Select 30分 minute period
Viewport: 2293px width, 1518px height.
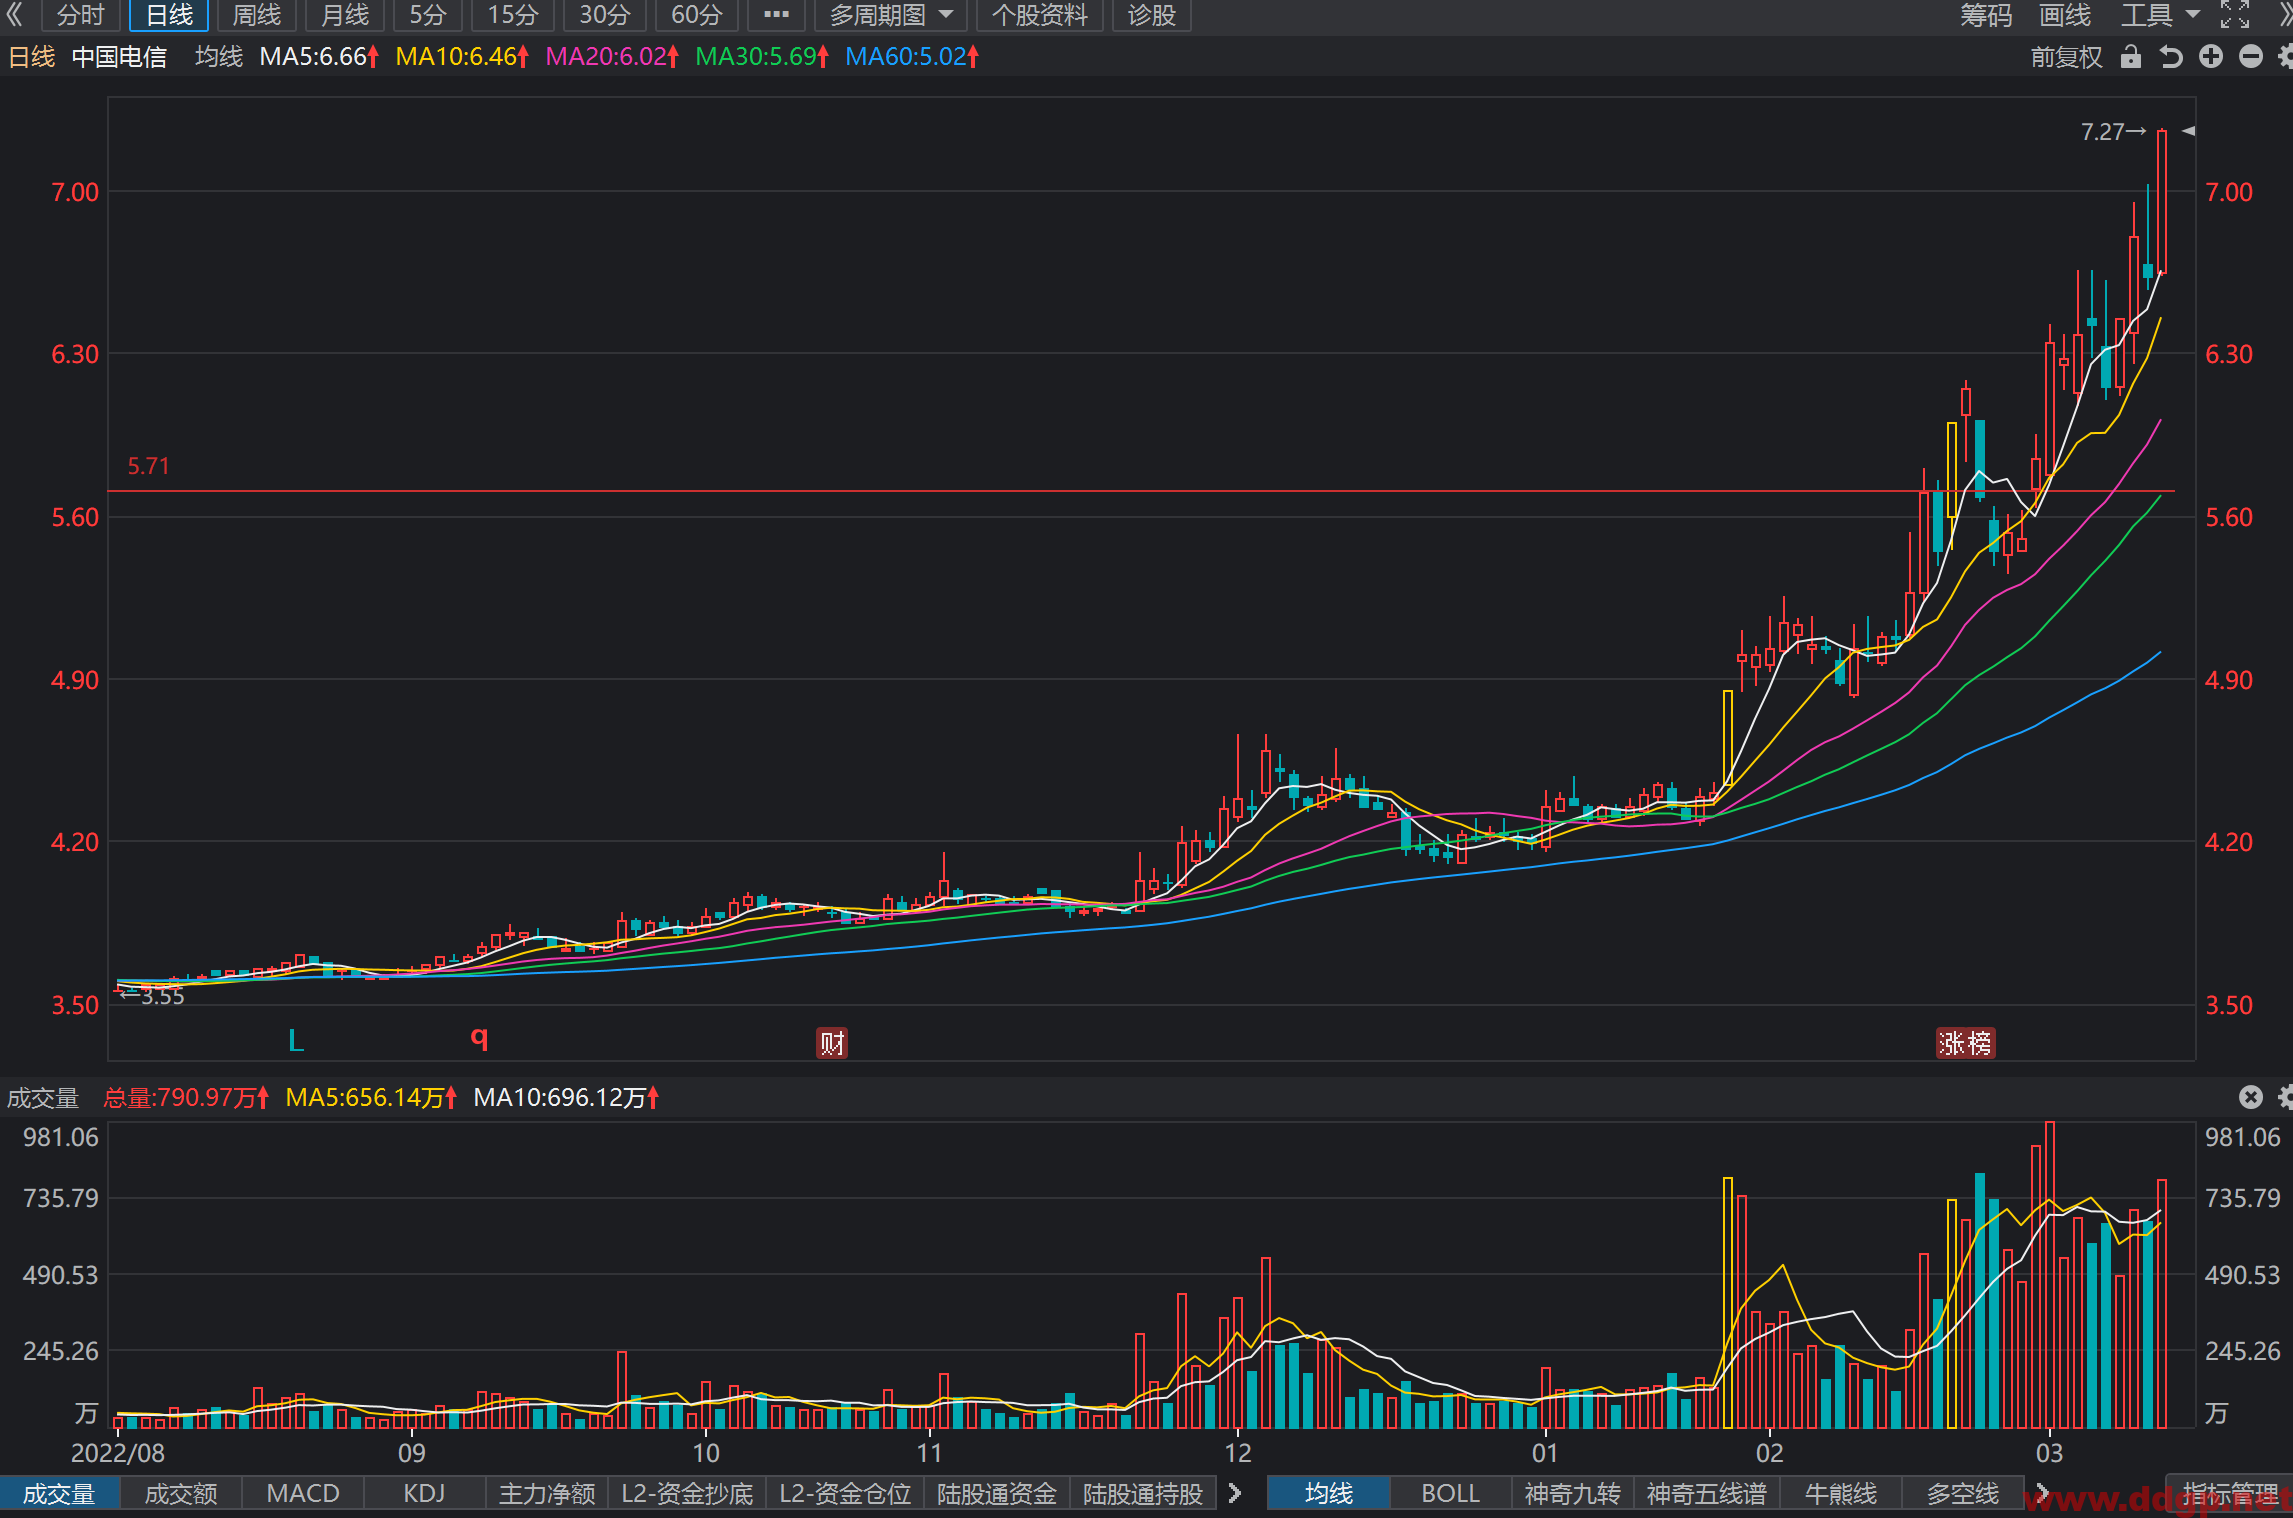pos(605,15)
